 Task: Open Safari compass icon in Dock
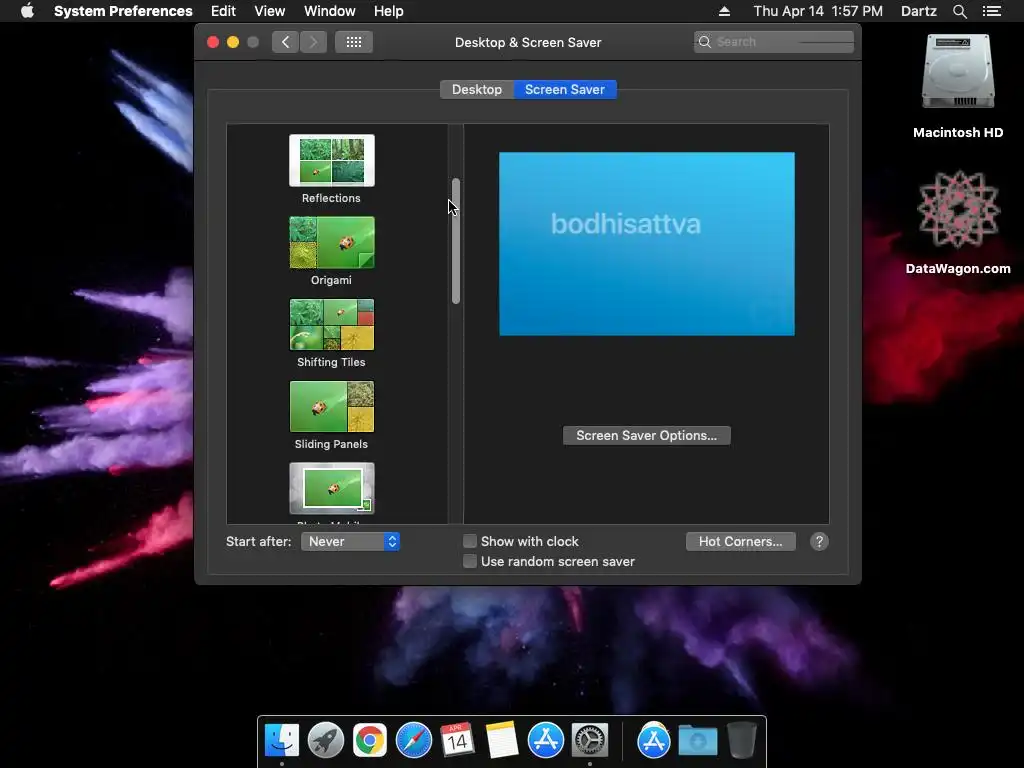pos(413,740)
